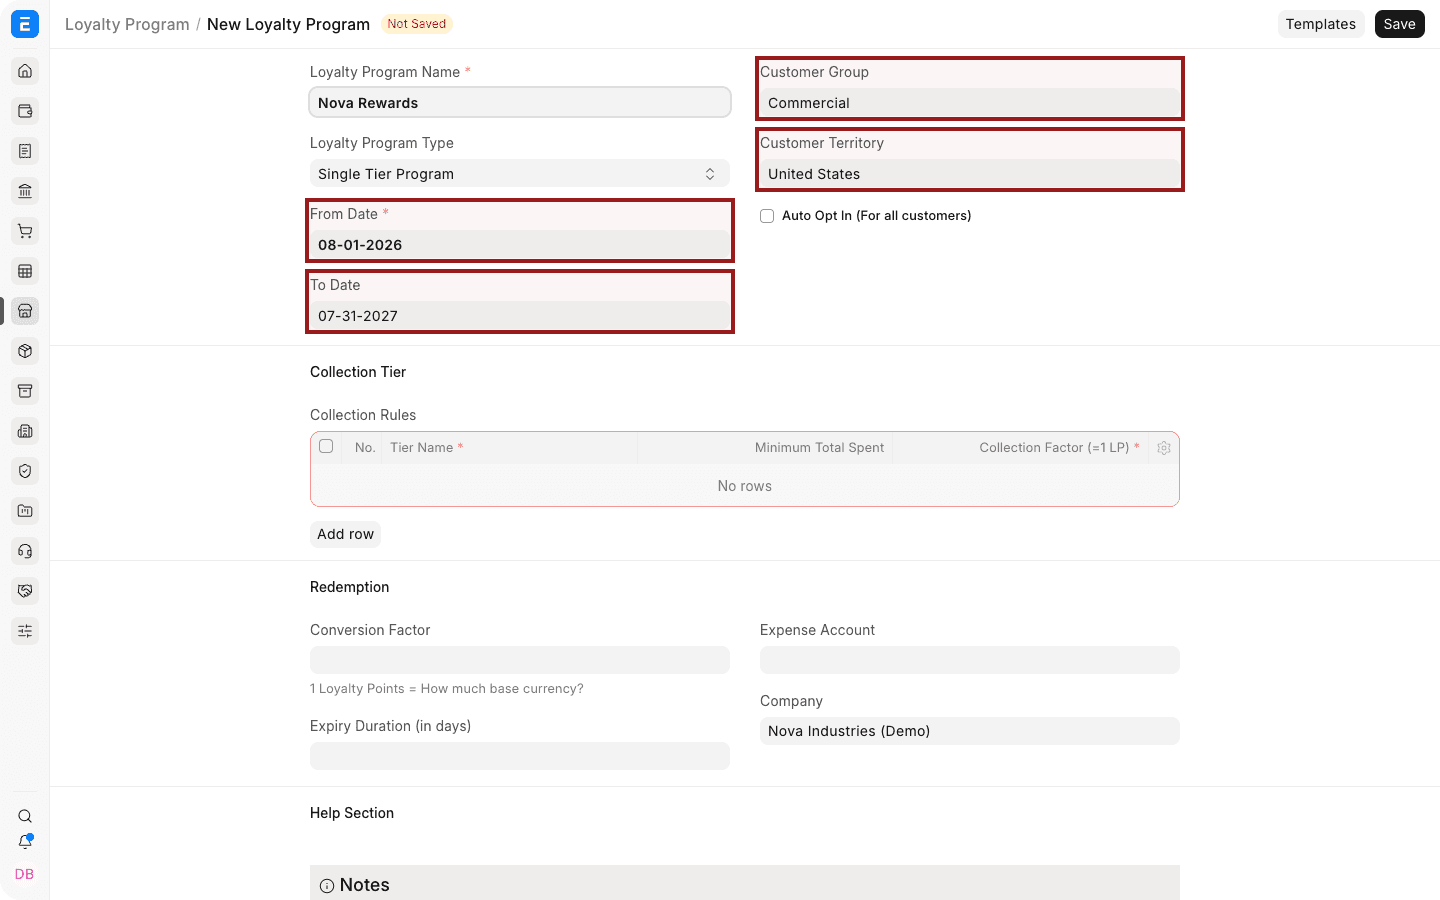Focus the Conversion Factor input

[x=520, y=660]
